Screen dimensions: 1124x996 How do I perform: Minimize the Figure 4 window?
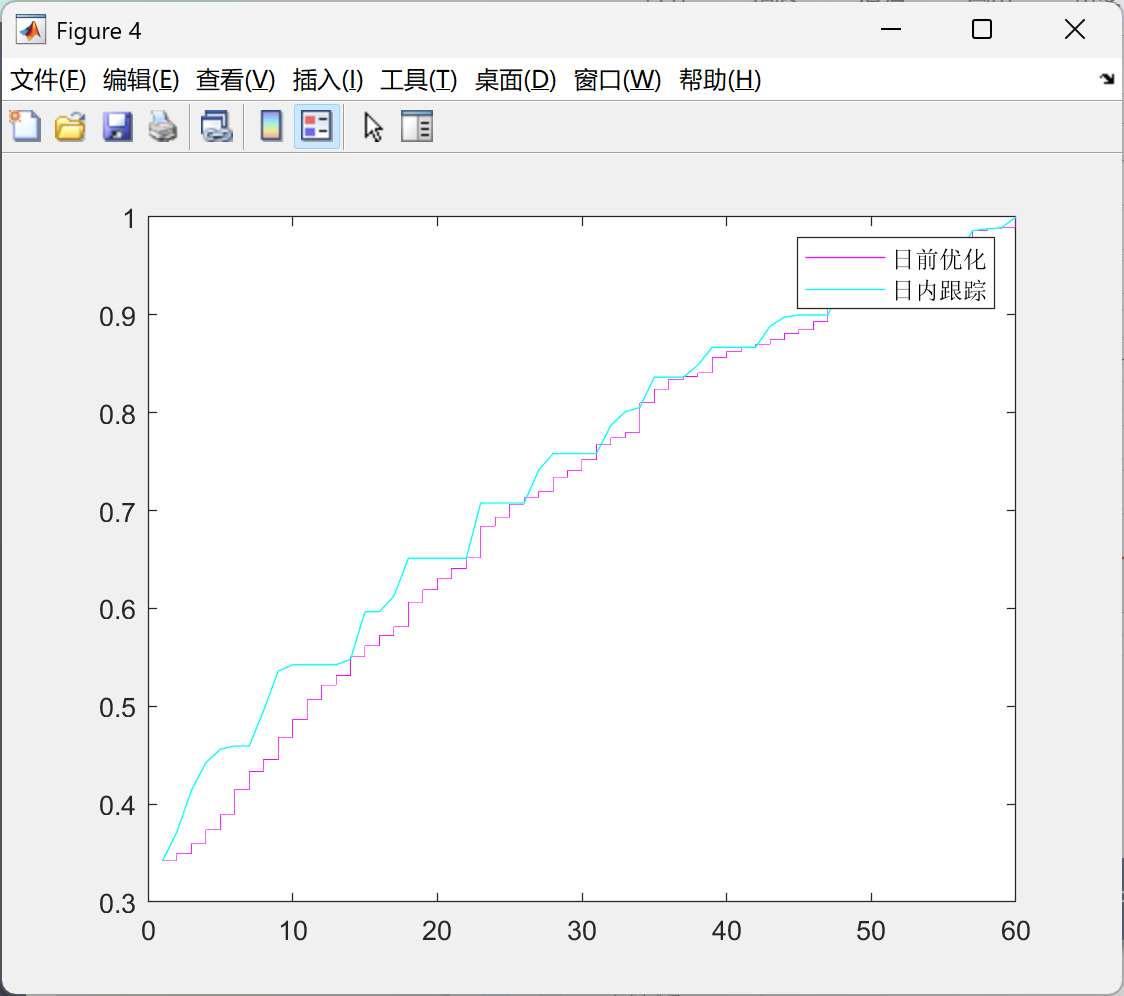[x=891, y=29]
